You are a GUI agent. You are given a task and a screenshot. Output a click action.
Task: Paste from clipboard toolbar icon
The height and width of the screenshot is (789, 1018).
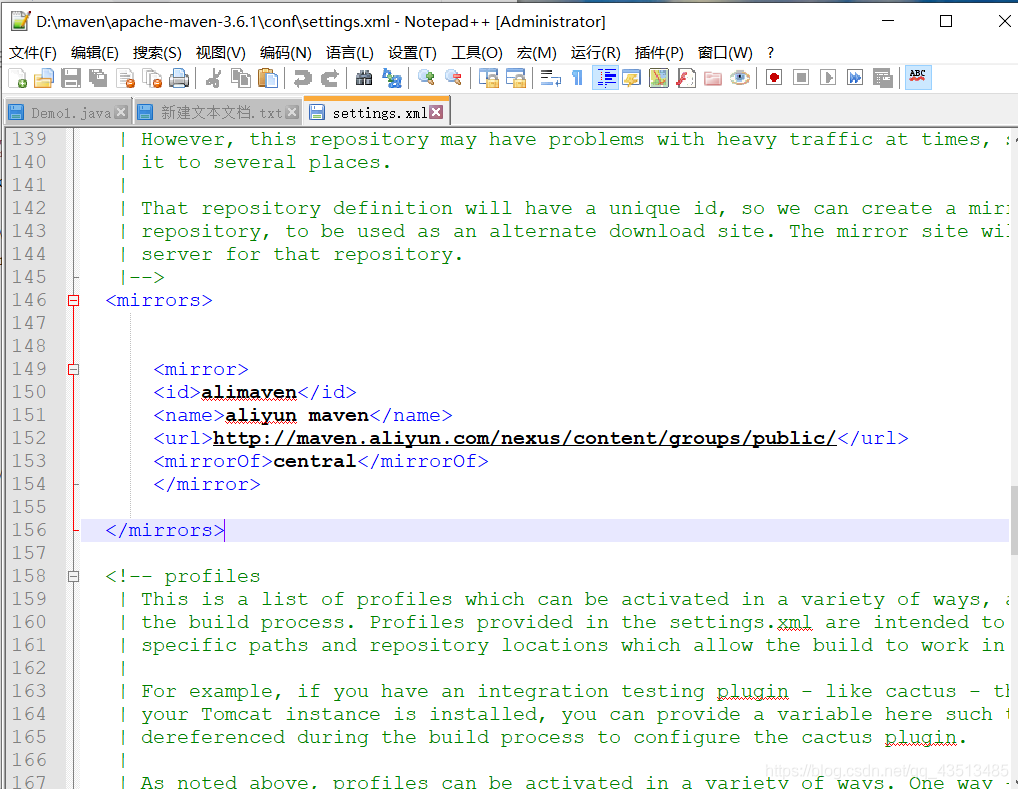tap(267, 79)
